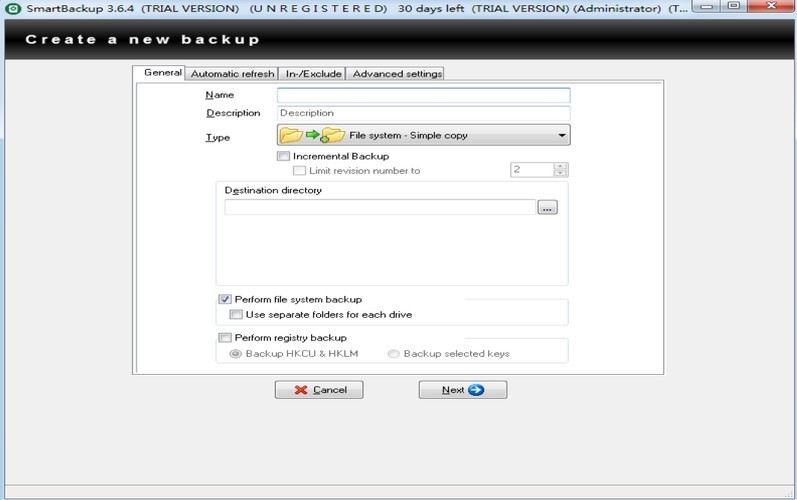The image size is (797, 500).
Task: Focus the Destination directory path field
Action: [380, 208]
